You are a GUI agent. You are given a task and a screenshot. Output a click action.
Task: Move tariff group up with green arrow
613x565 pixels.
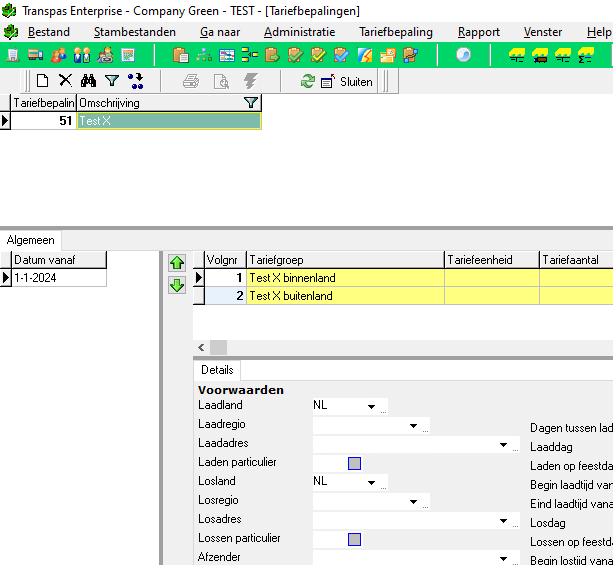pos(177,263)
